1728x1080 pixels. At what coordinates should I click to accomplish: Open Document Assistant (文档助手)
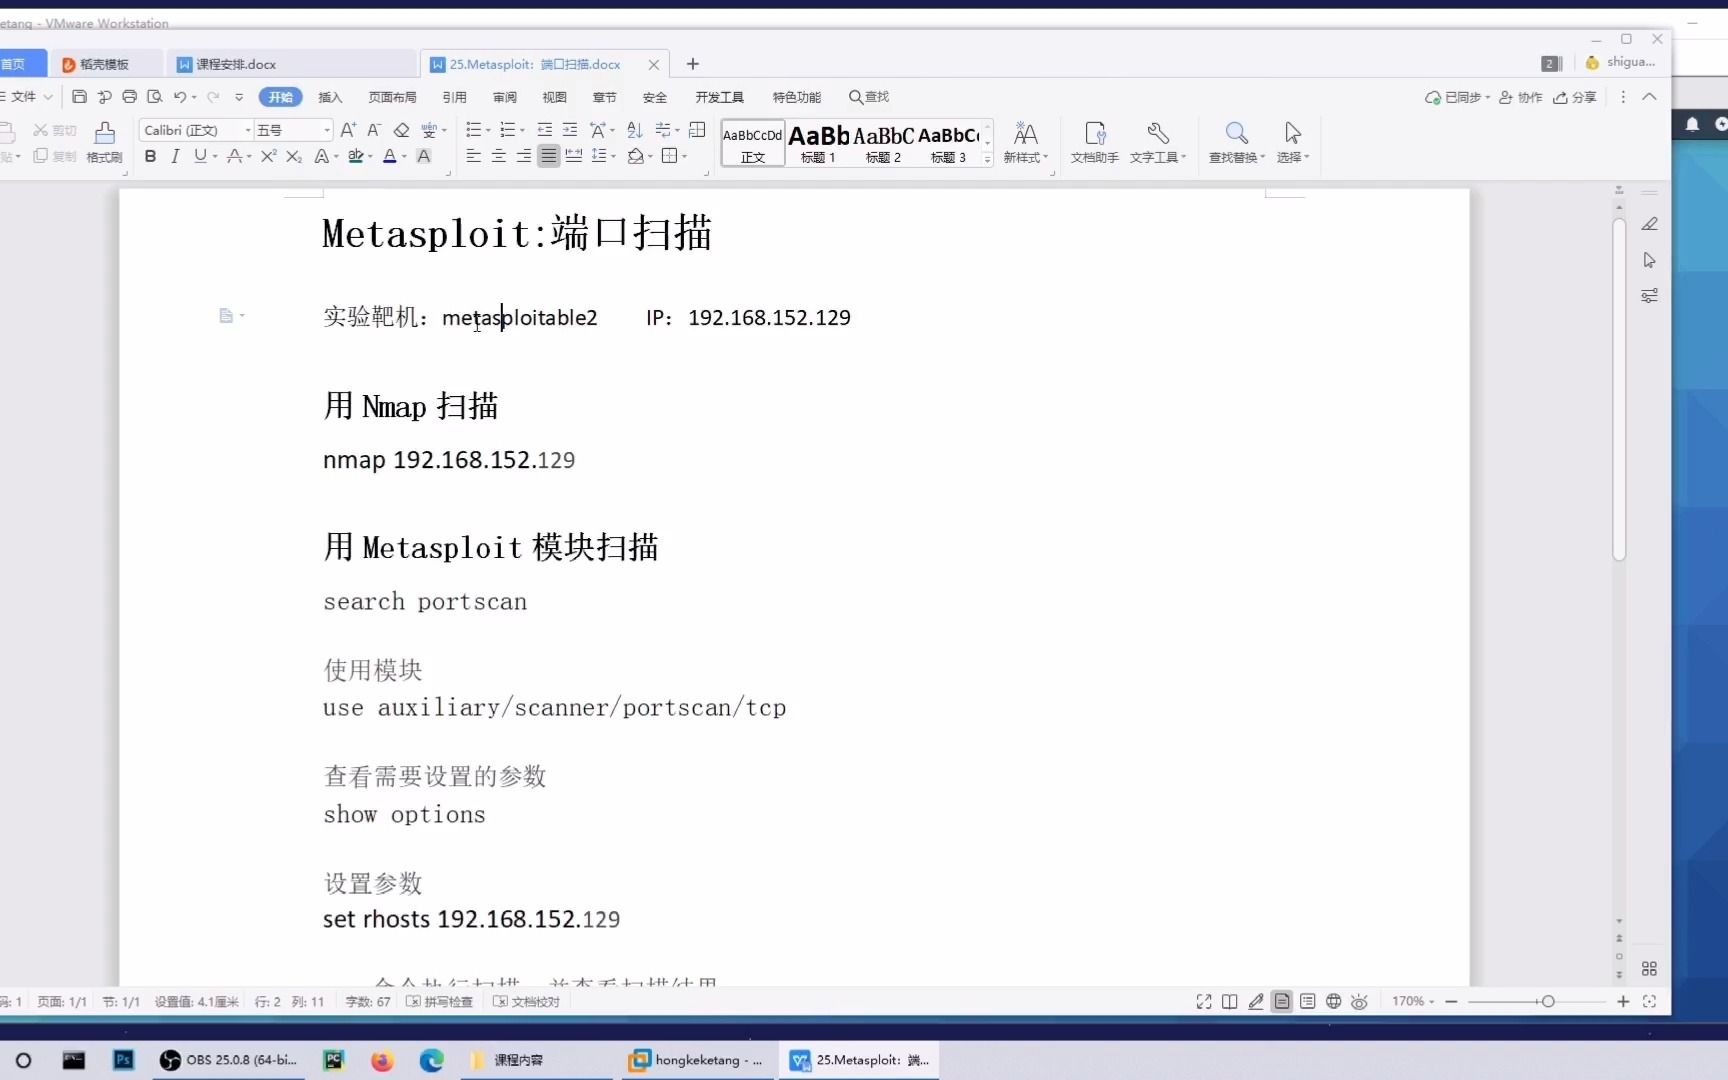pyautogui.click(x=1095, y=142)
